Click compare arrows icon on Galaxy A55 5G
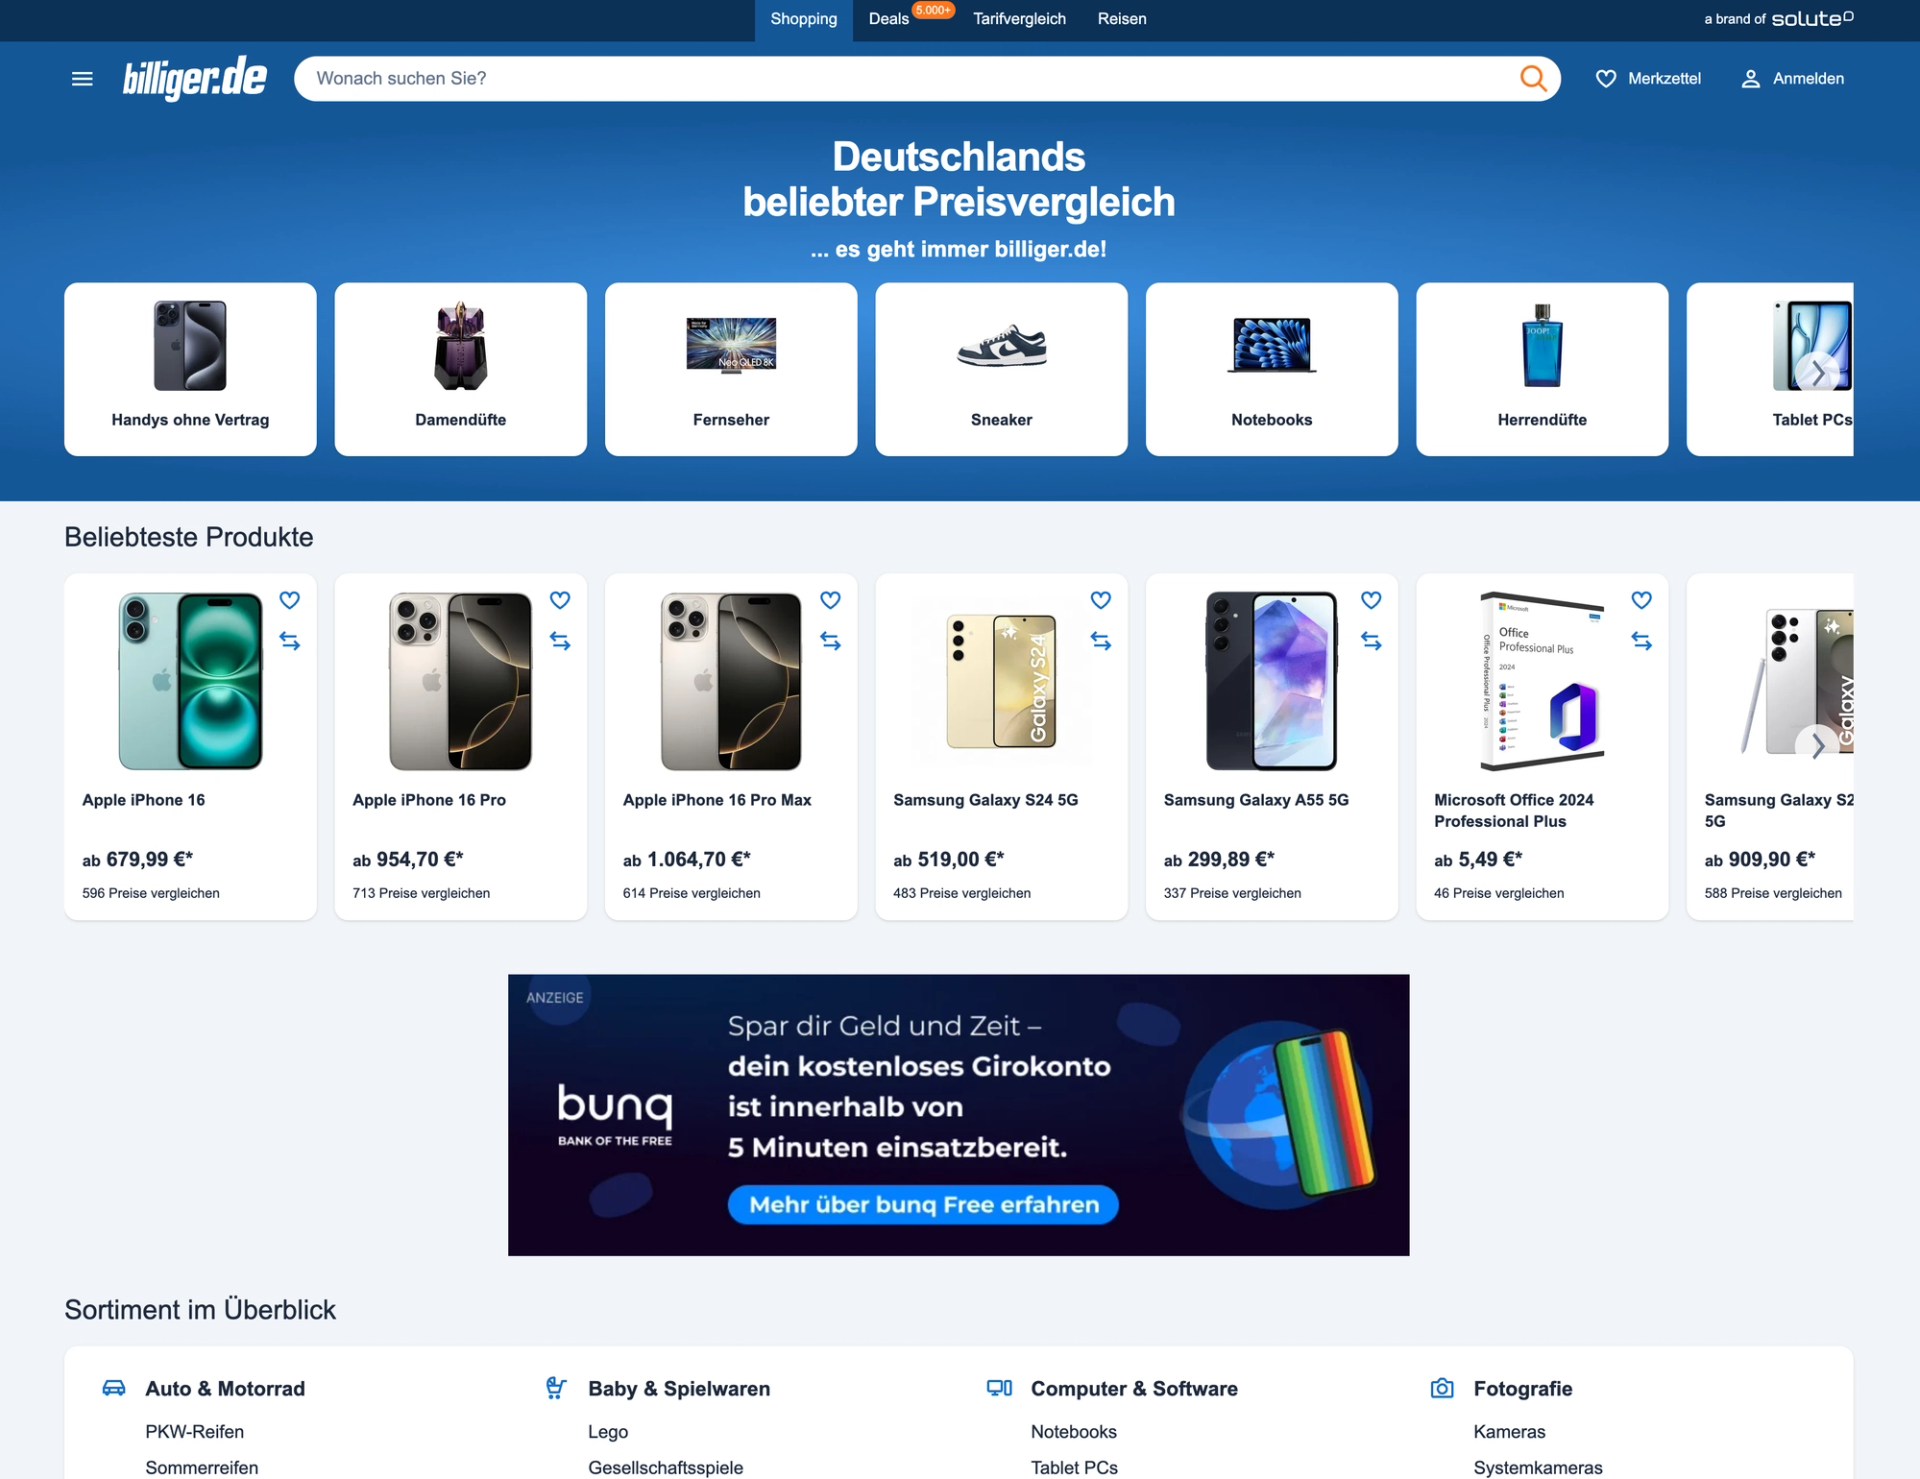 (x=1372, y=641)
